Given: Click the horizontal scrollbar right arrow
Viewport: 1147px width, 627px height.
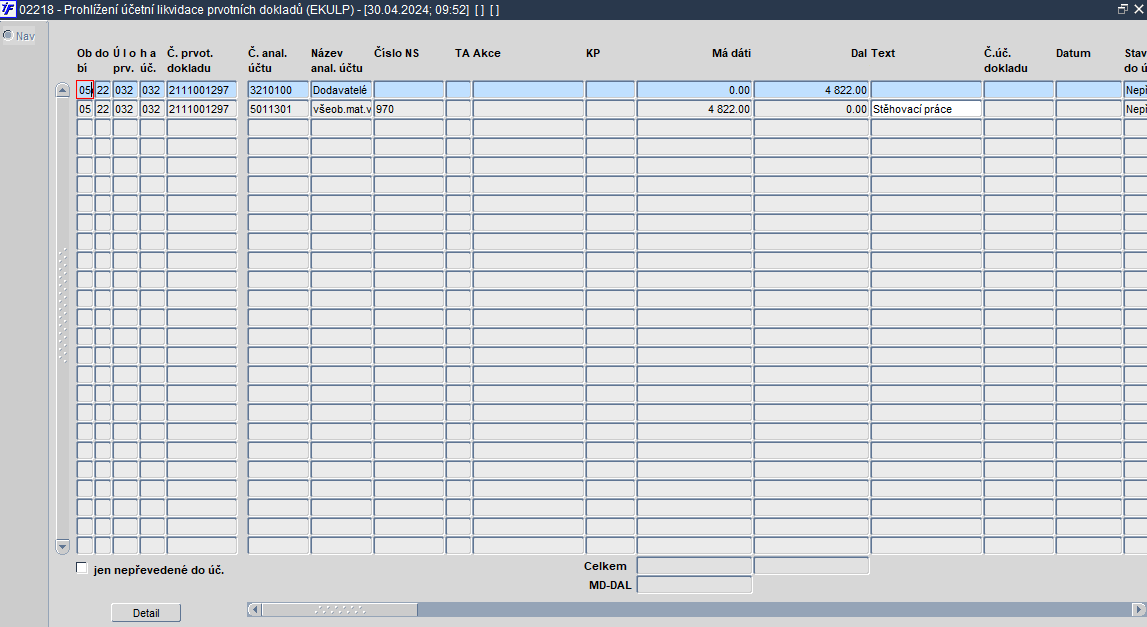Looking at the screenshot, I should 1138,609.
